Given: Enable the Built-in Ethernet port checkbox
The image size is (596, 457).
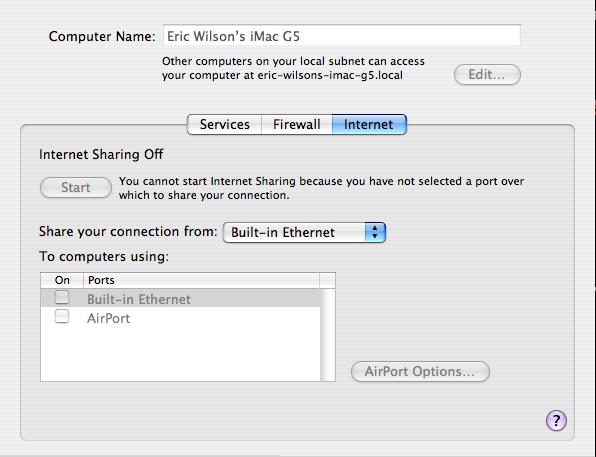Looking at the screenshot, I should pyautogui.click(x=62, y=297).
